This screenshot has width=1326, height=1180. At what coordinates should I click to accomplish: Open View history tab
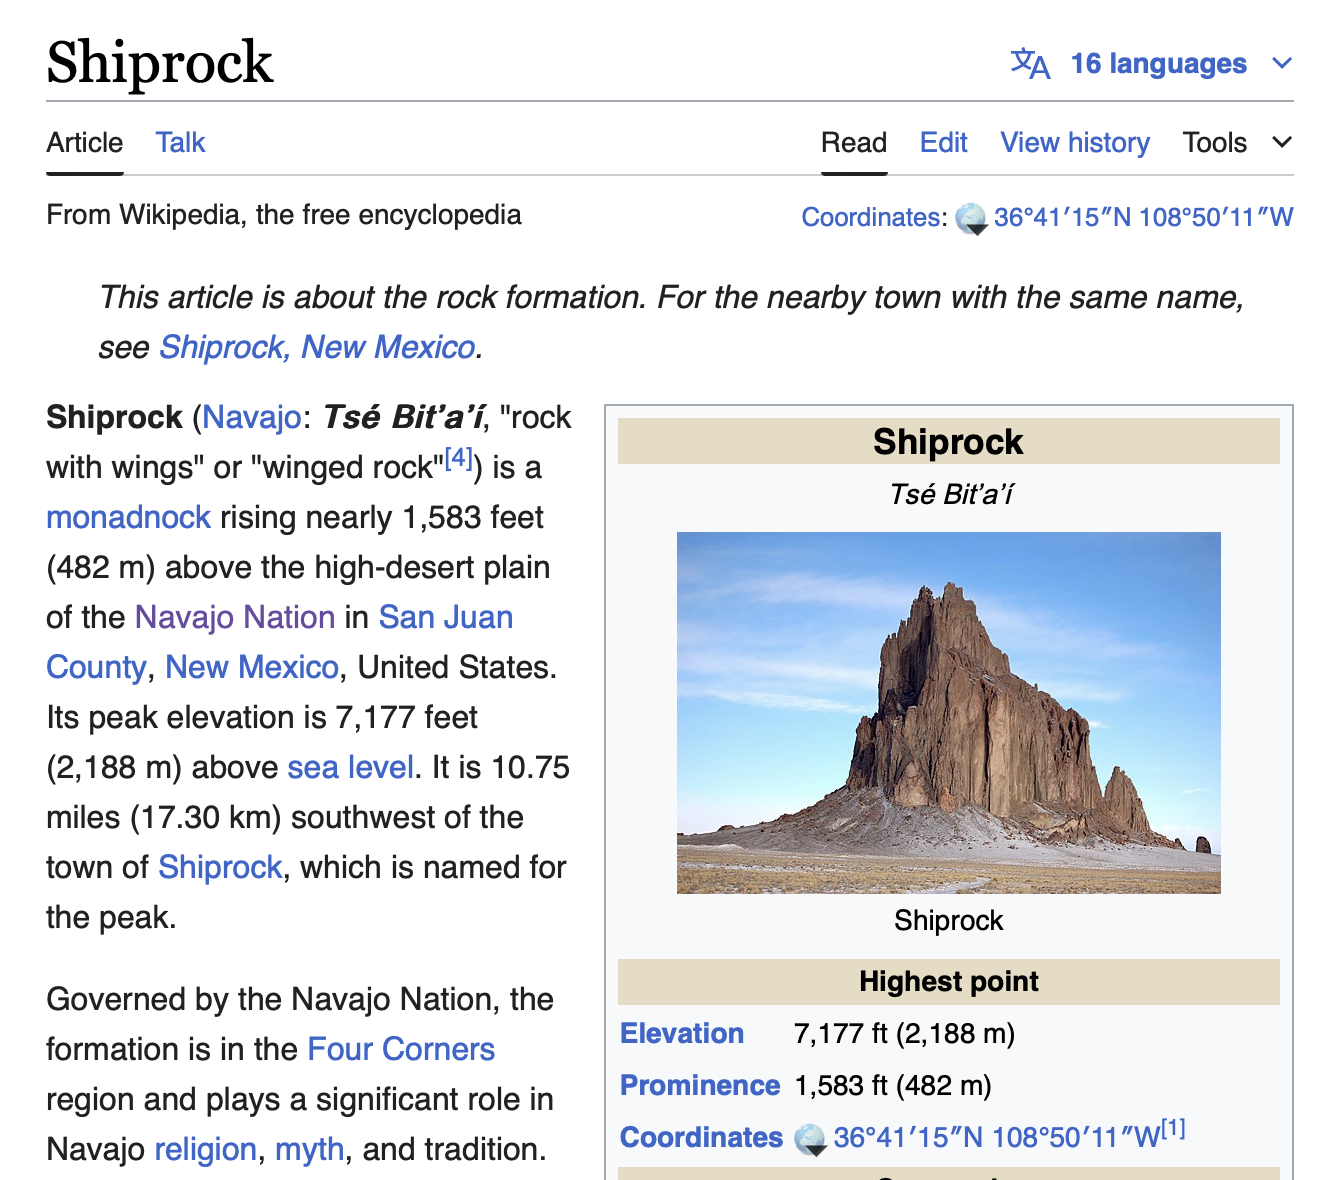(1075, 143)
